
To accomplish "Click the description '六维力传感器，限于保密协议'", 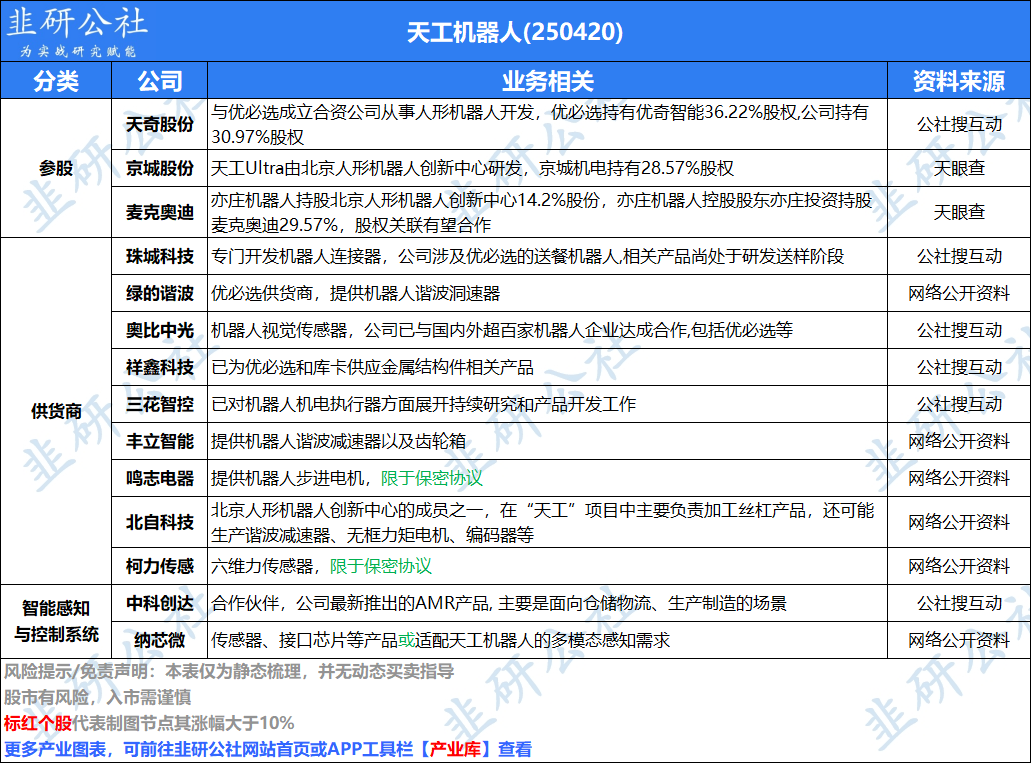I will coord(321,567).
